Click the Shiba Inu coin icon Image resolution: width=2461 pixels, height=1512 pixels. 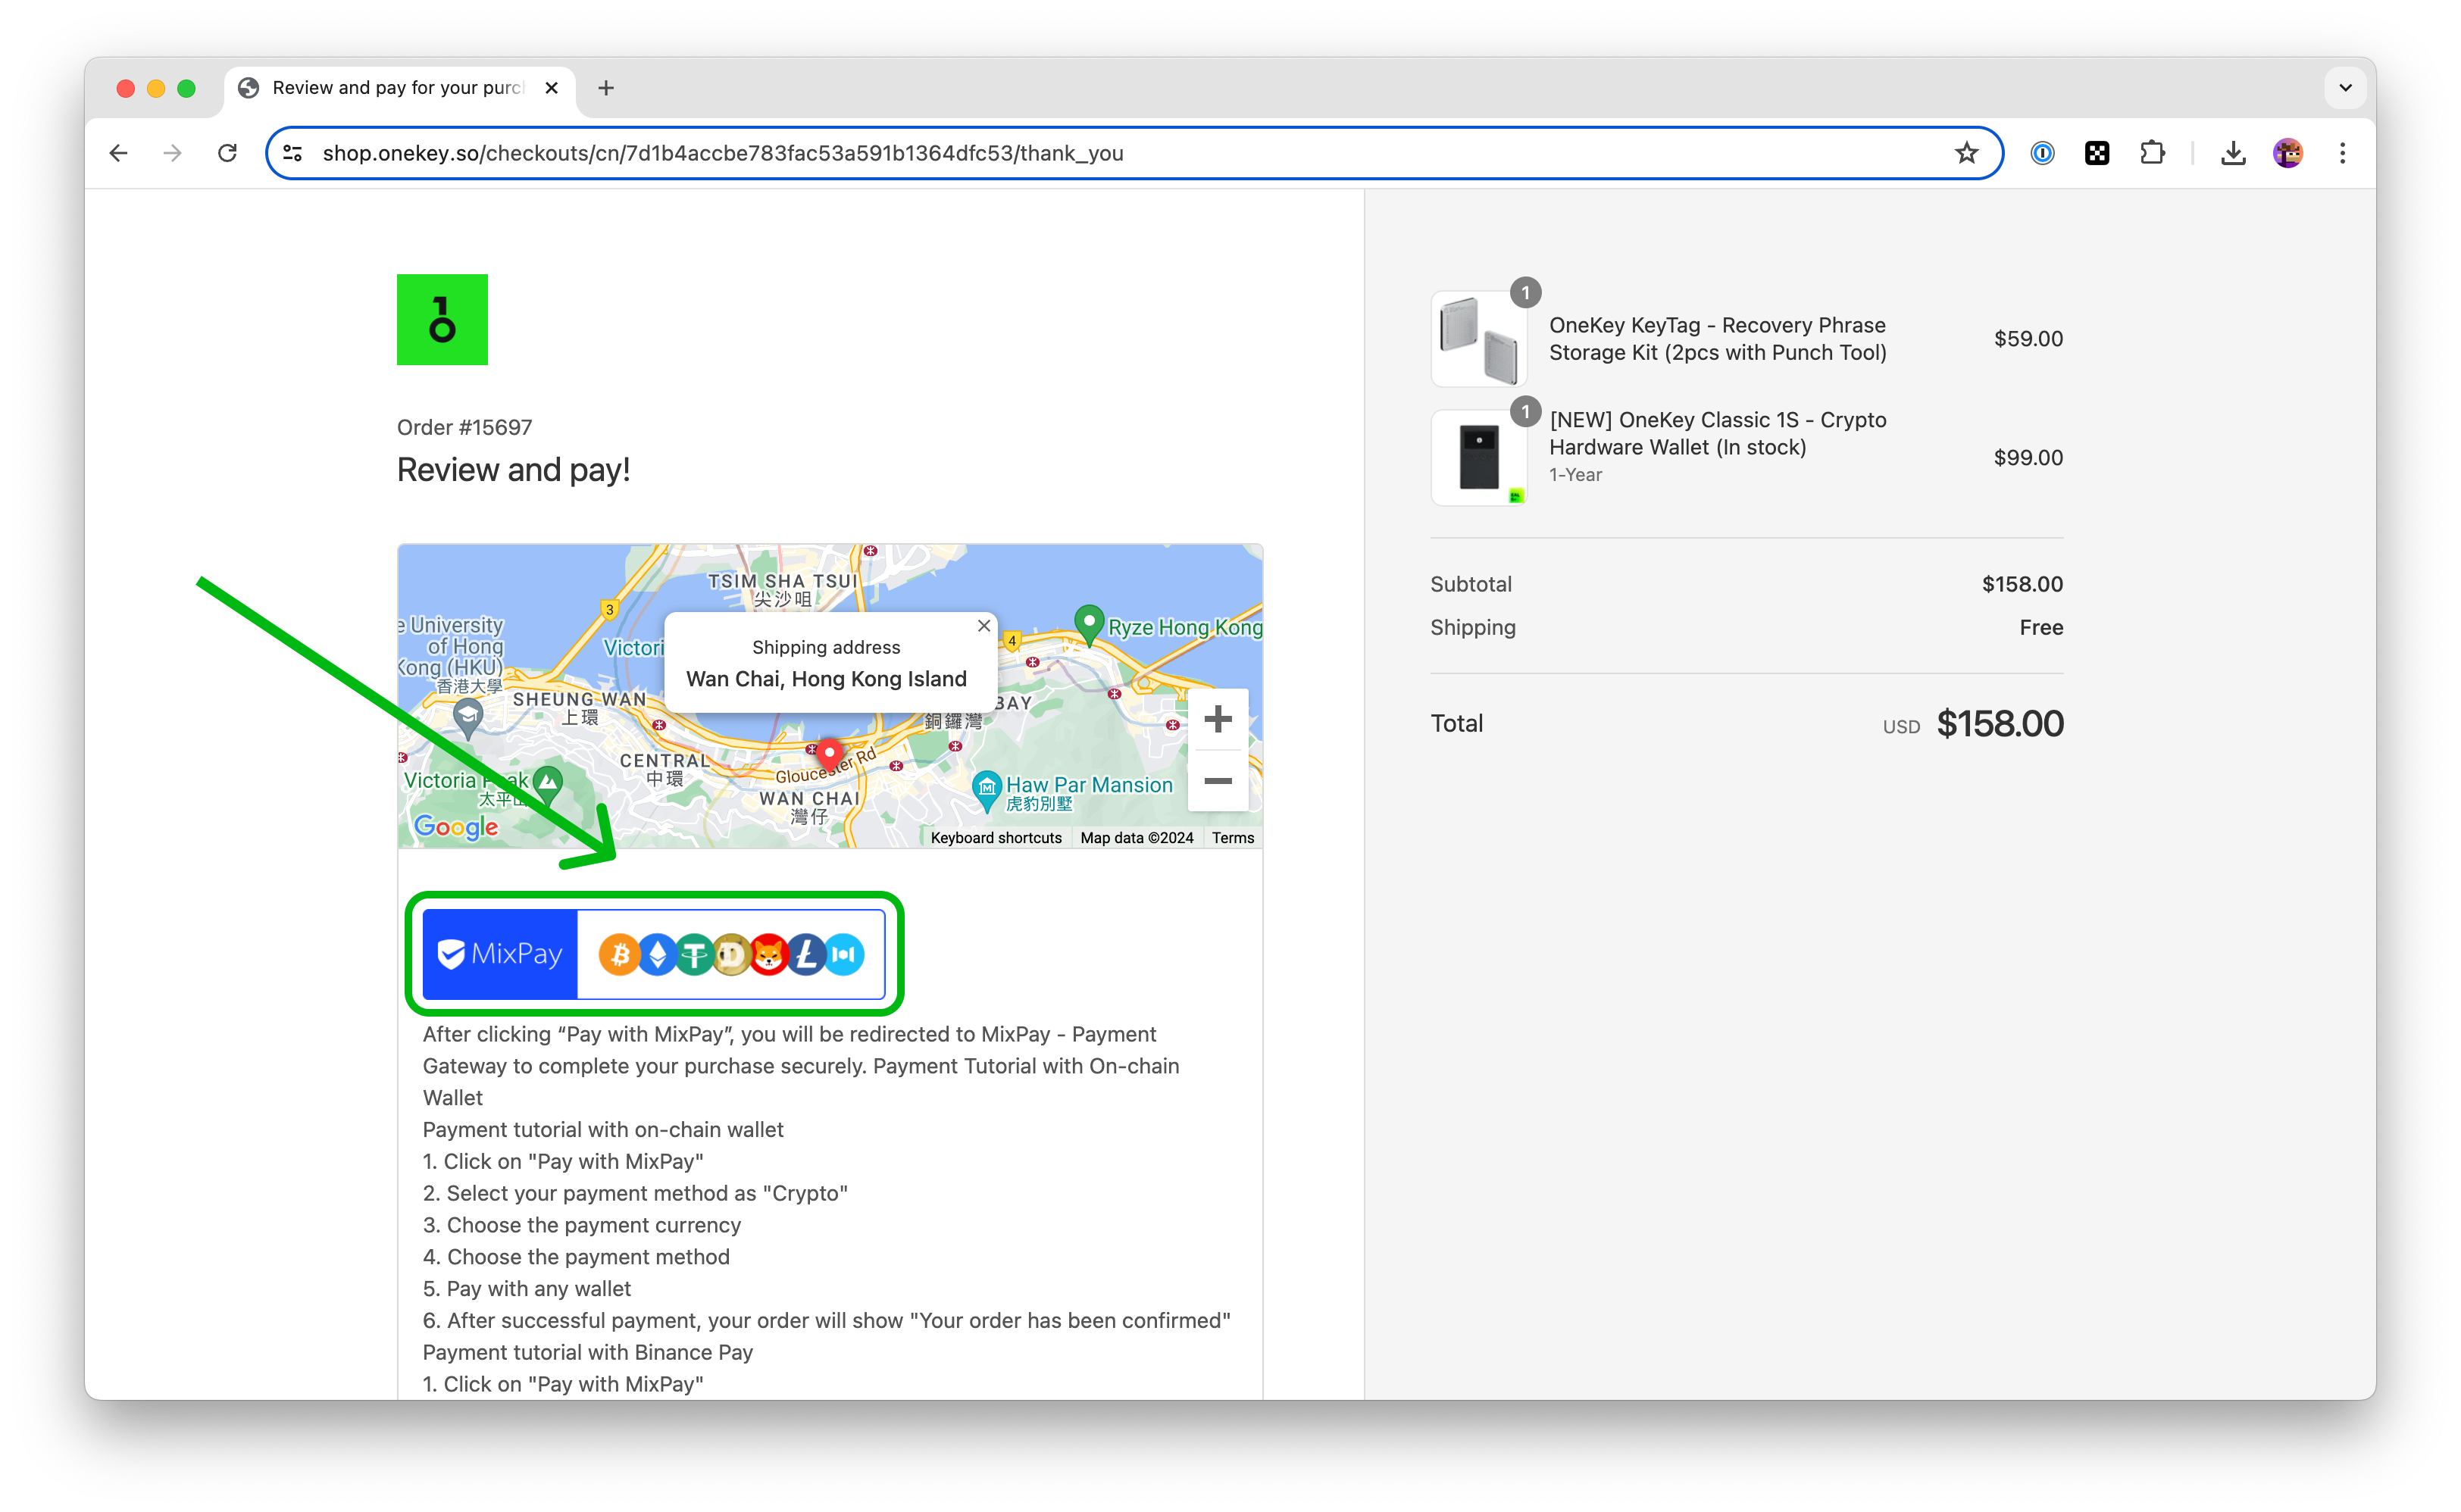(x=768, y=955)
